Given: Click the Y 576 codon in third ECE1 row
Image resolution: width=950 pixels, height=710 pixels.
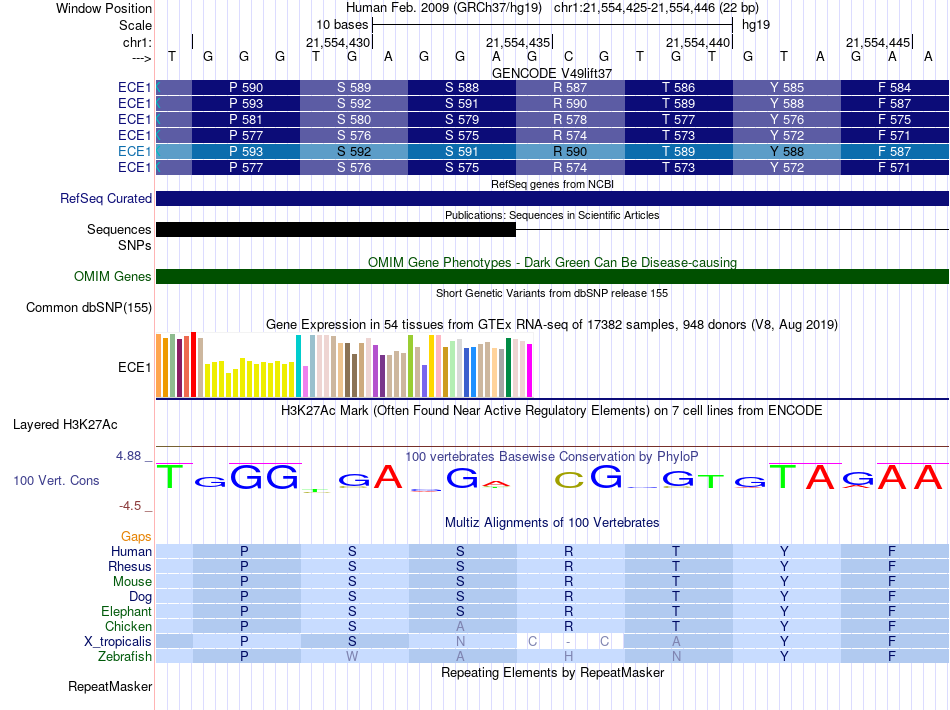Looking at the screenshot, I should [x=786, y=119].
